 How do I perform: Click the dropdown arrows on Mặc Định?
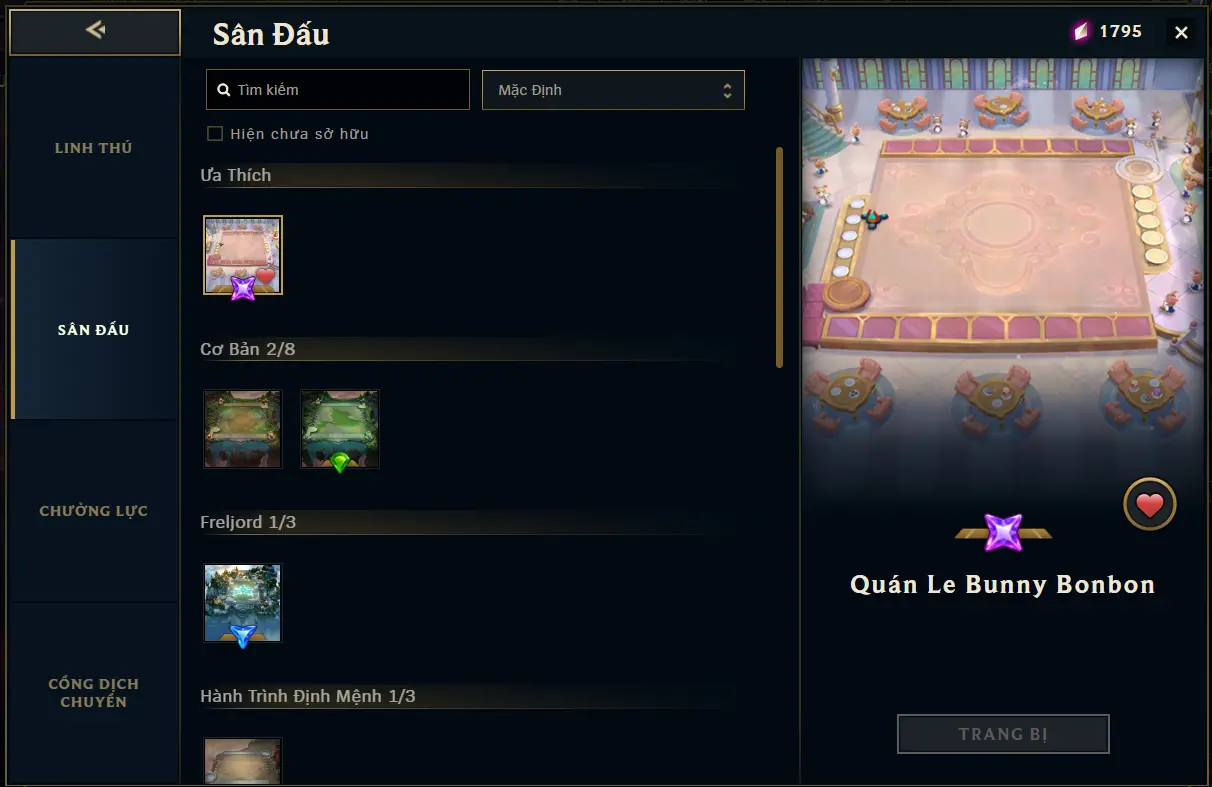727,91
